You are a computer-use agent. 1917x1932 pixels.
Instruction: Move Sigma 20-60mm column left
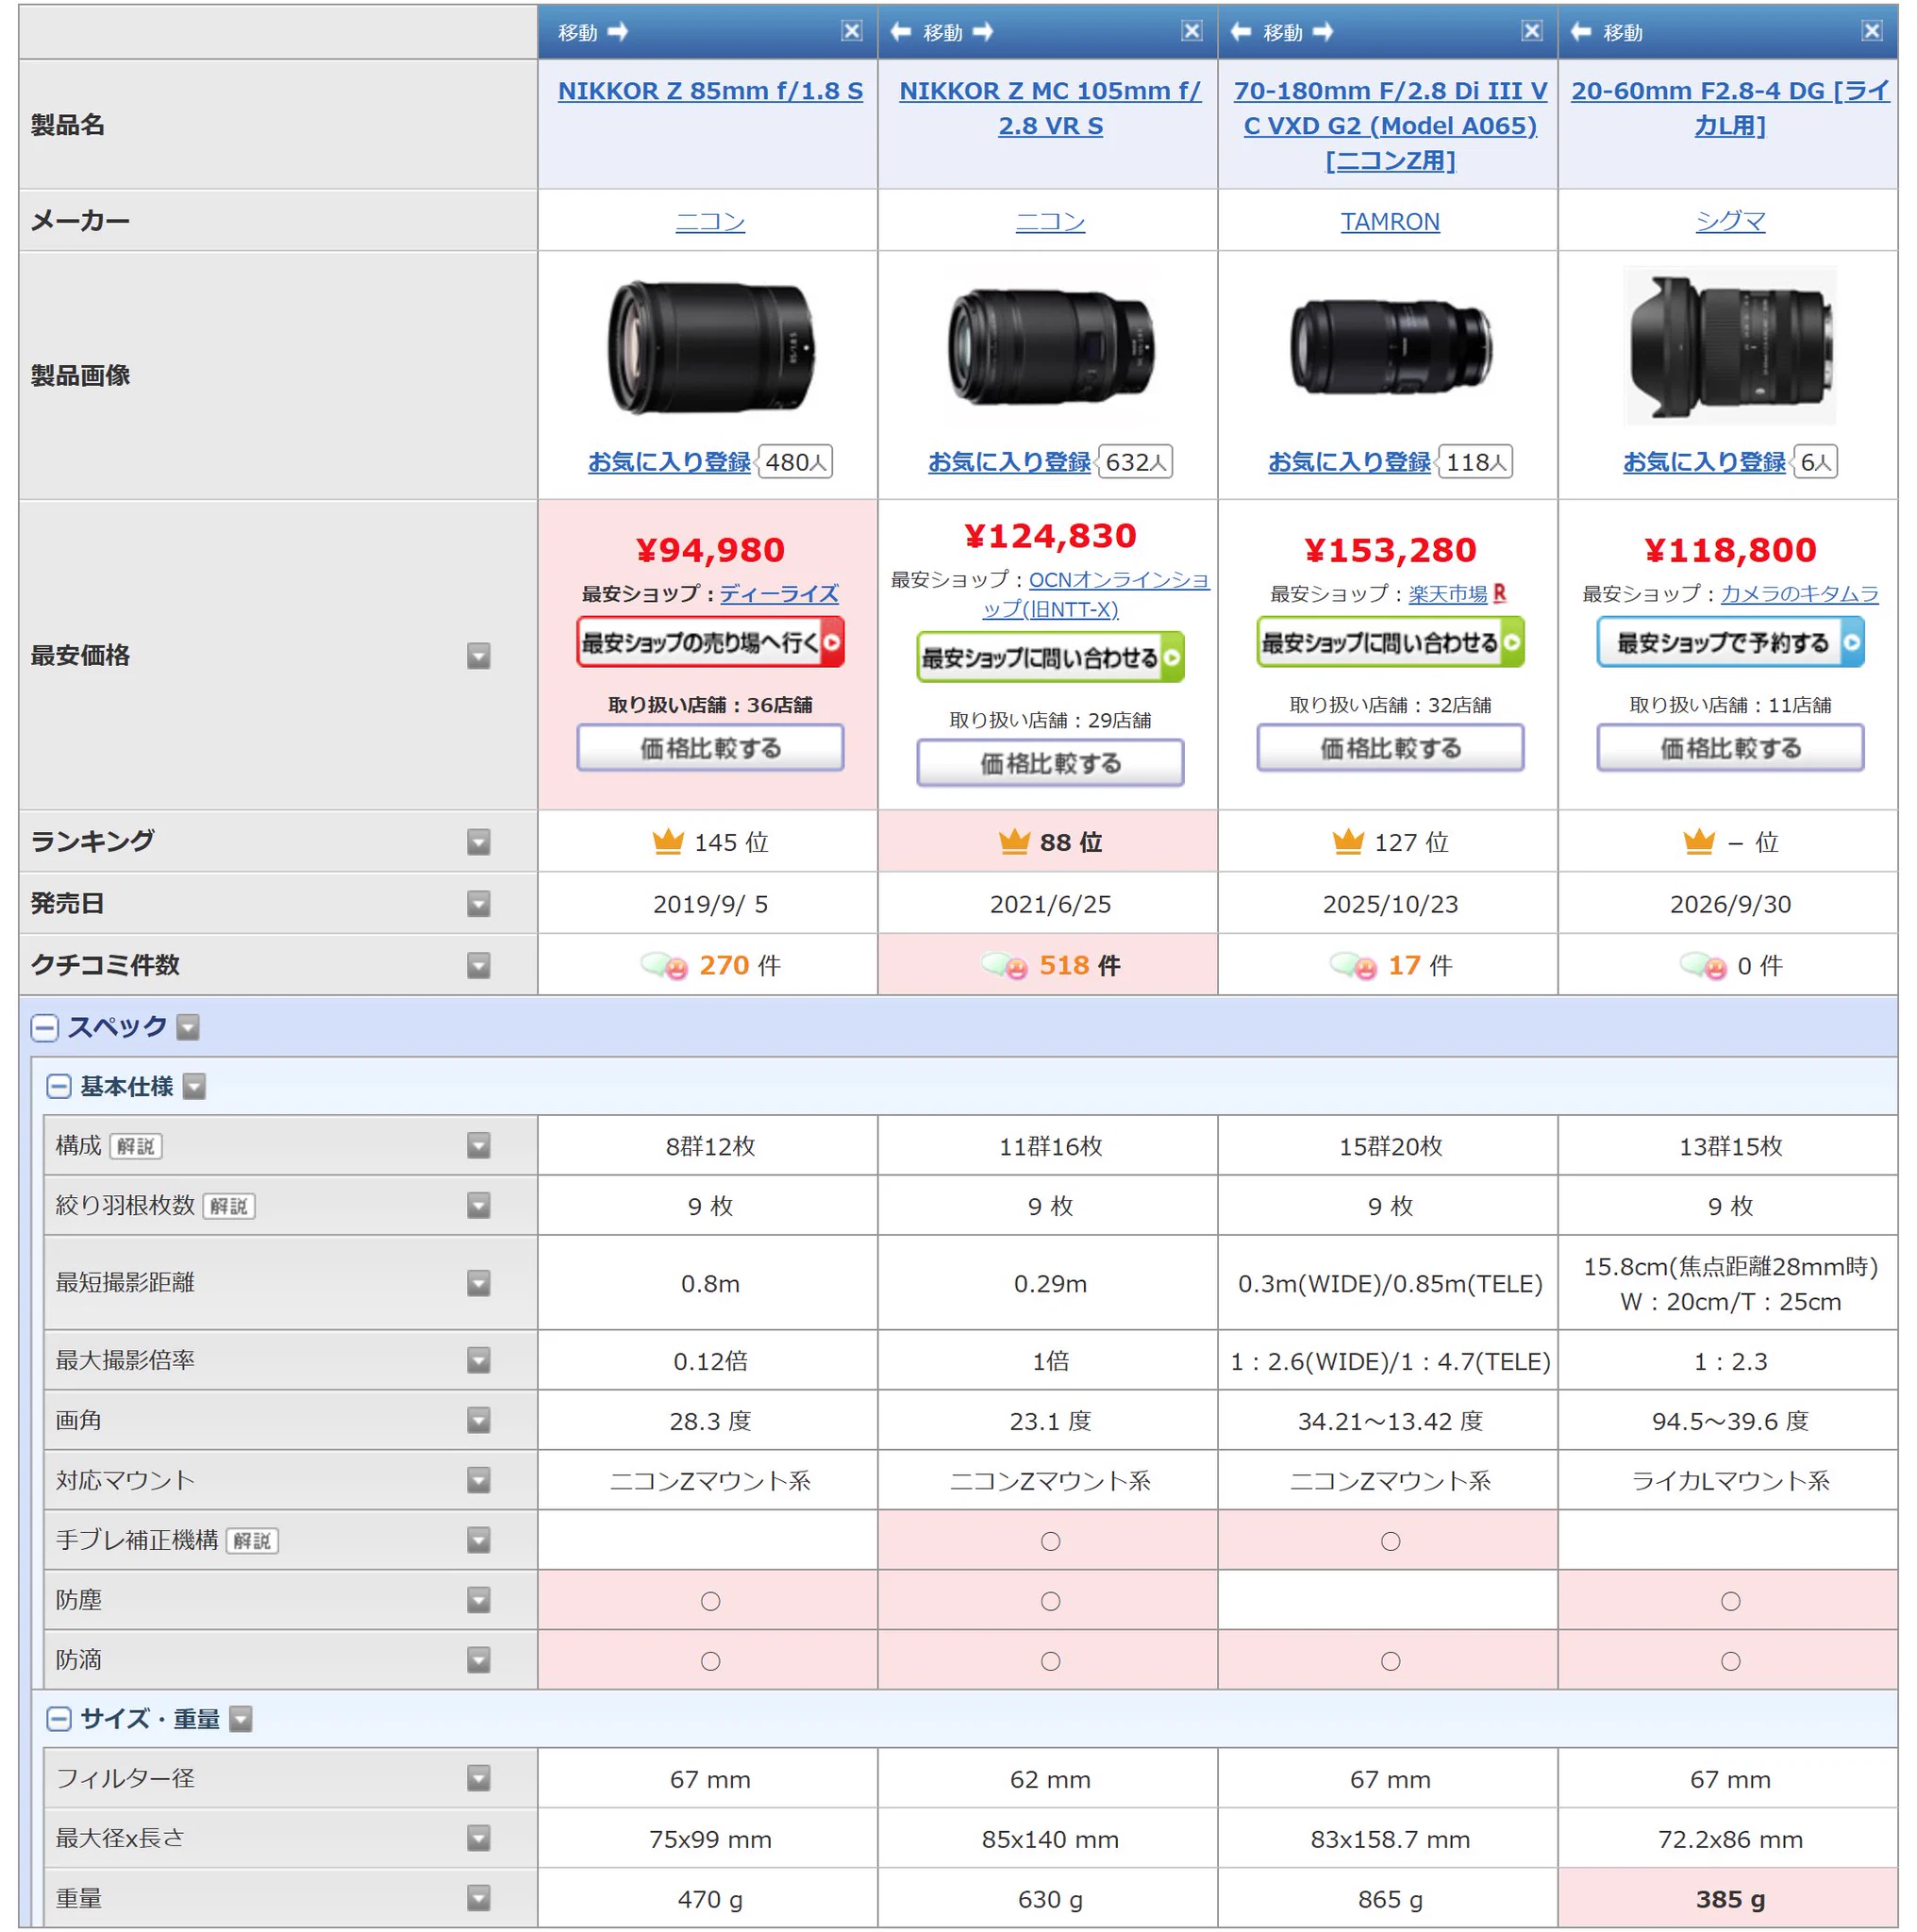[x=1581, y=32]
